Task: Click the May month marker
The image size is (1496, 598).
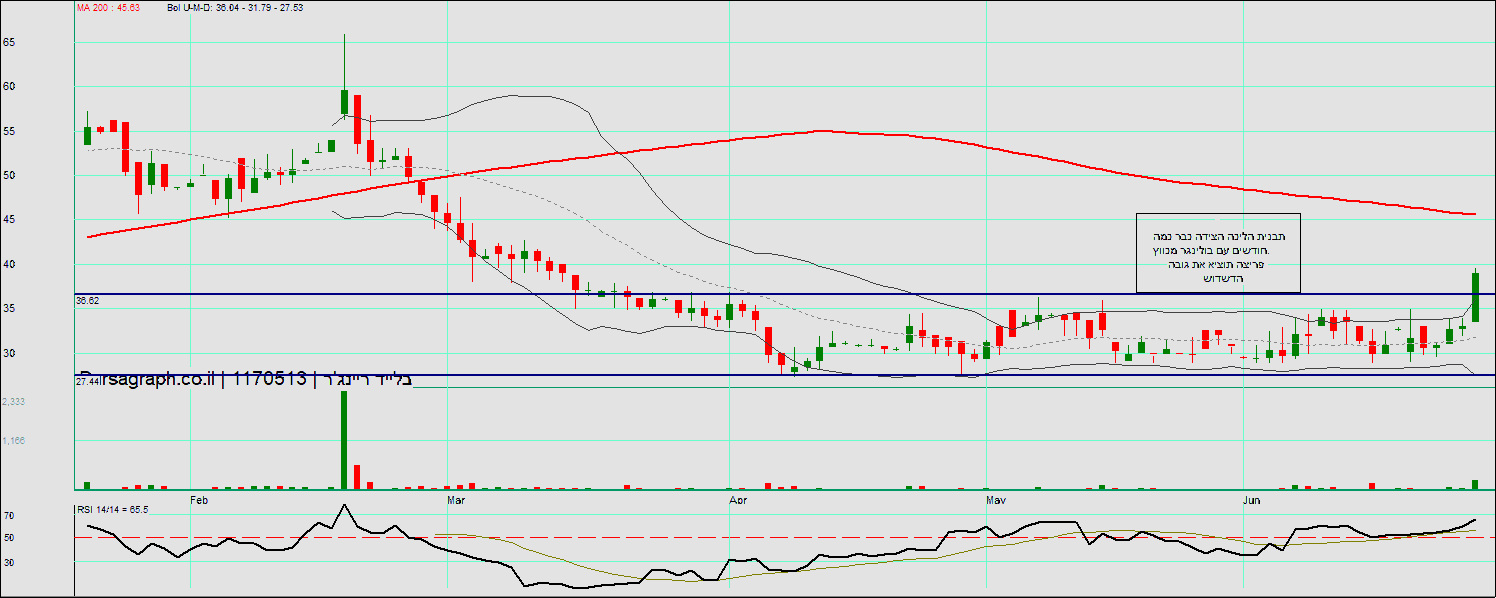Action: (996, 498)
